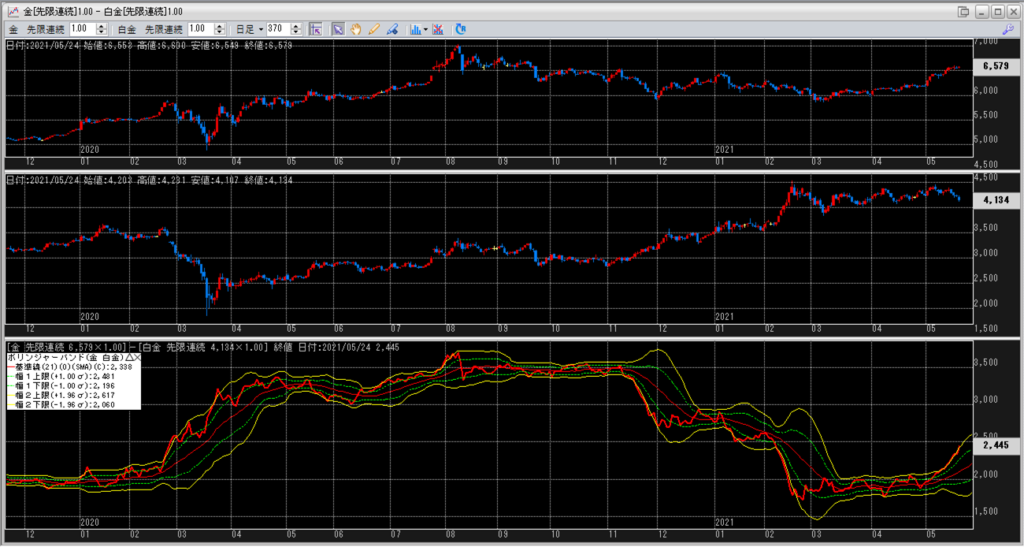Click the cascade windows icon in title bar
Image resolution: width=1024 pixels, height=547 pixels.
963,11
